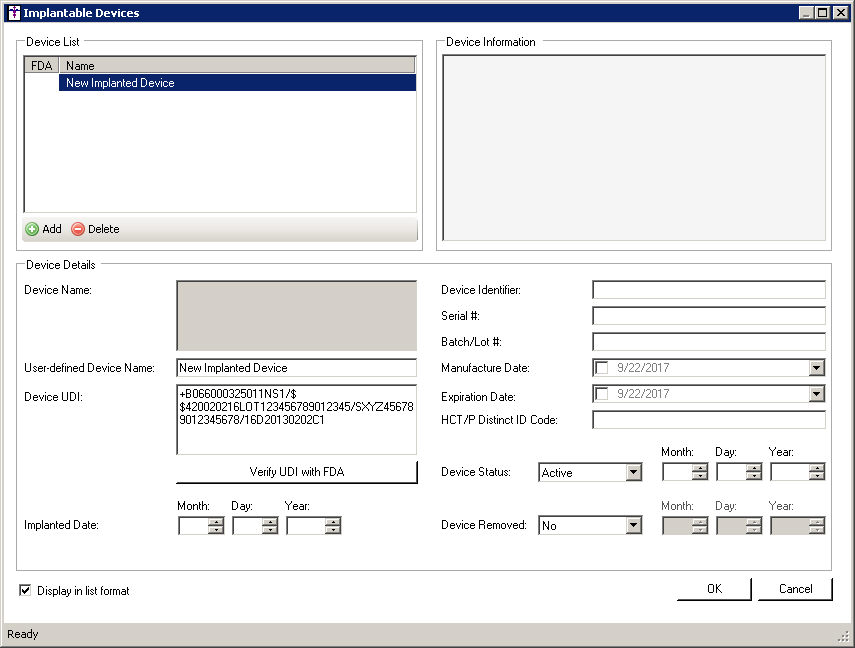855x648 pixels.
Task: Open the Manufacture Date dropdown arrow
Action: [816, 368]
